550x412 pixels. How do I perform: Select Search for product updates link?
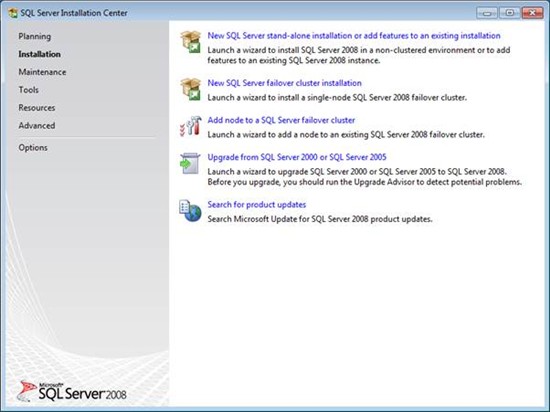(x=256, y=205)
